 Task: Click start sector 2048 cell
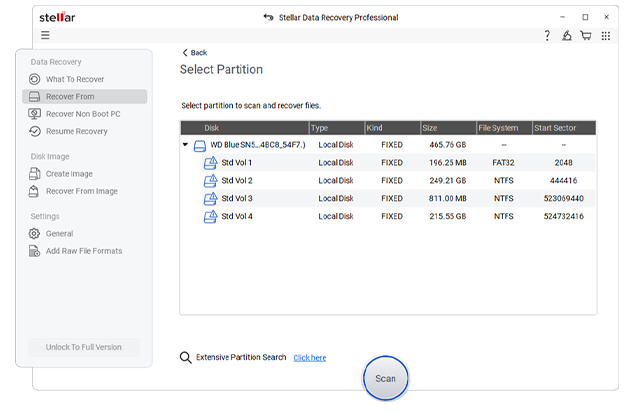pyautogui.click(x=564, y=163)
